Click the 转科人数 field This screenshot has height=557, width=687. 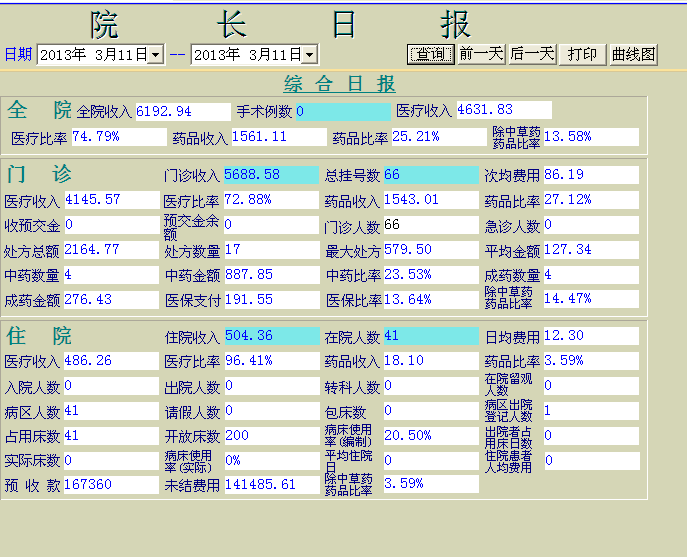pyautogui.click(x=431, y=386)
